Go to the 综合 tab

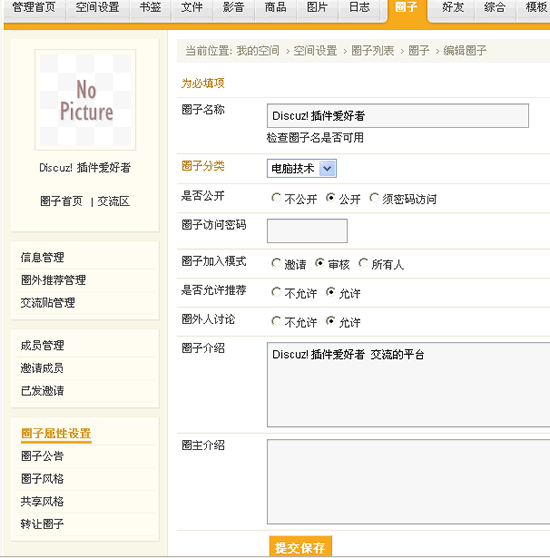(495, 8)
